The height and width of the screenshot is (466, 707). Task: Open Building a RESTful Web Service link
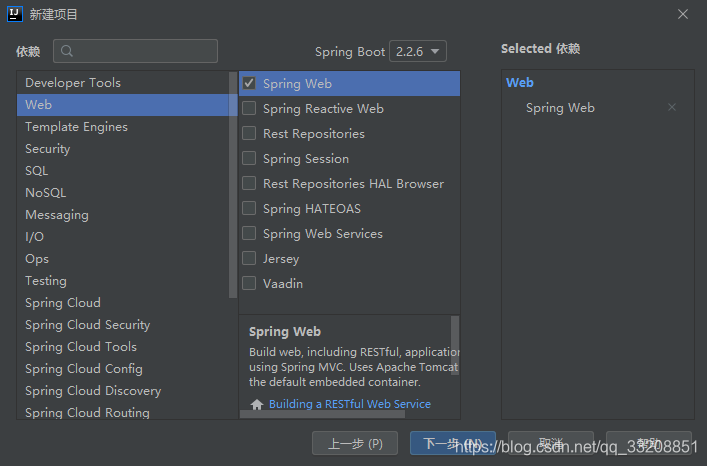coord(350,404)
